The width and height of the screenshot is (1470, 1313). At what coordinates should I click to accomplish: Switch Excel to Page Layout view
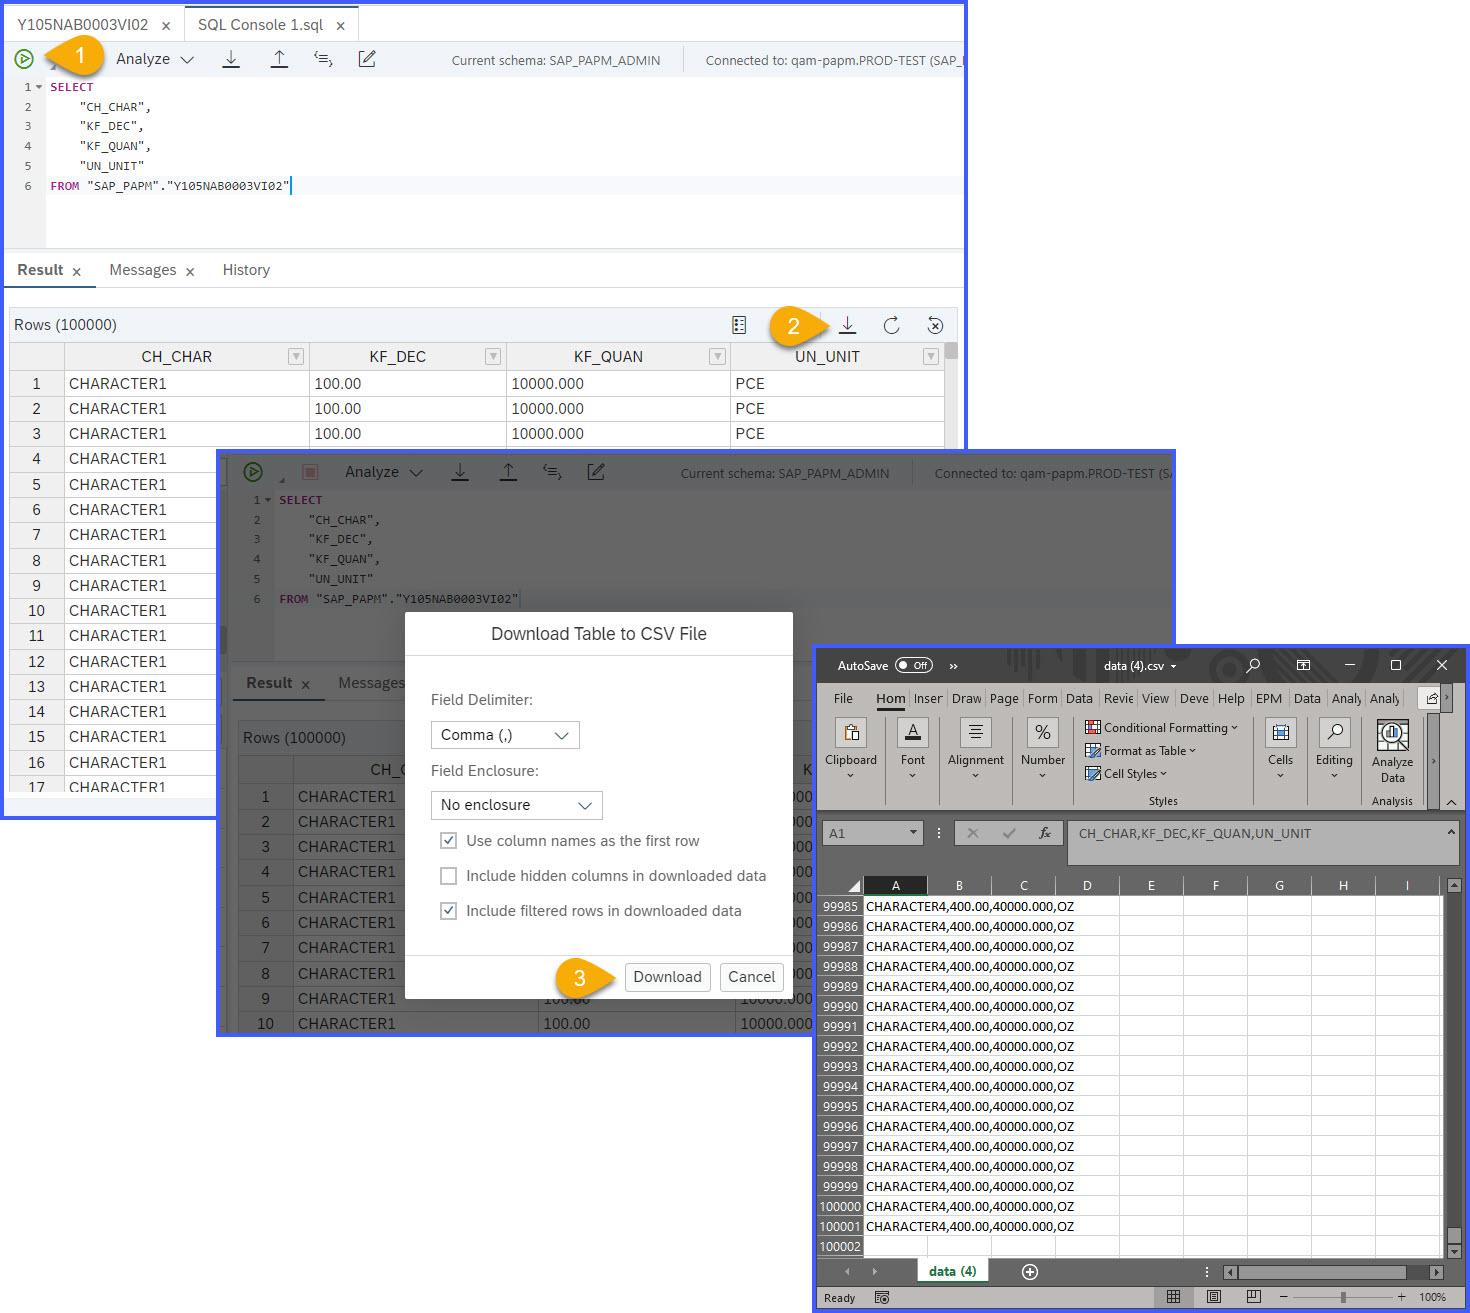tap(1214, 1297)
